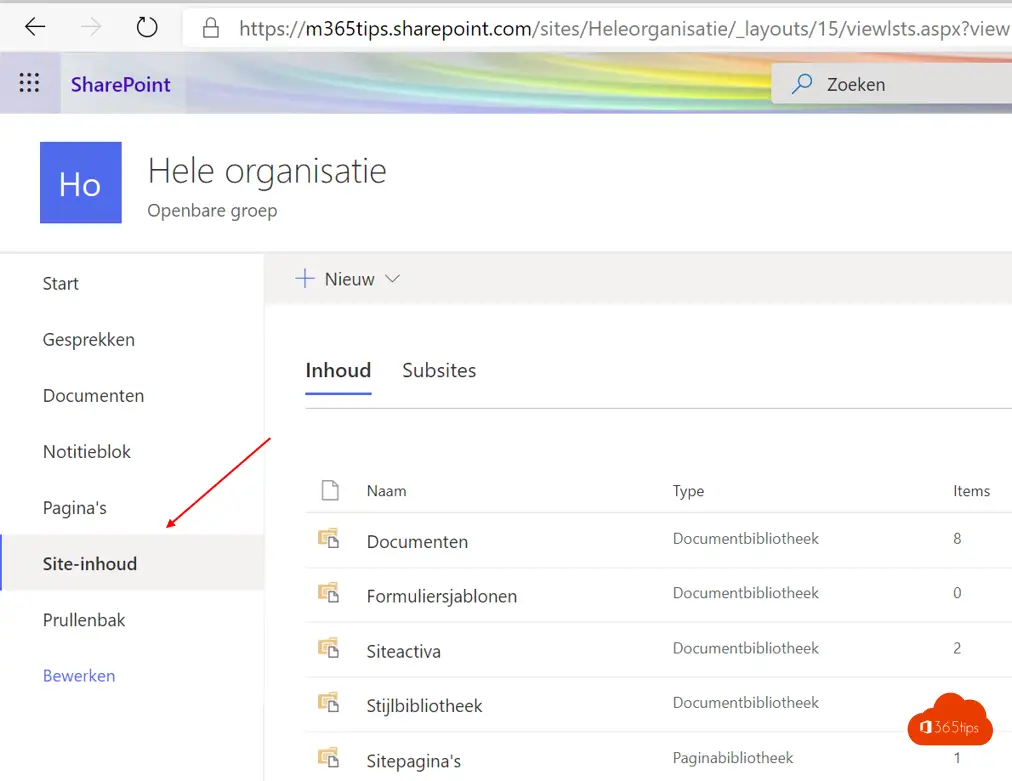Click the browser page reload icon
Image resolution: width=1012 pixels, height=781 pixels.
pos(146,27)
